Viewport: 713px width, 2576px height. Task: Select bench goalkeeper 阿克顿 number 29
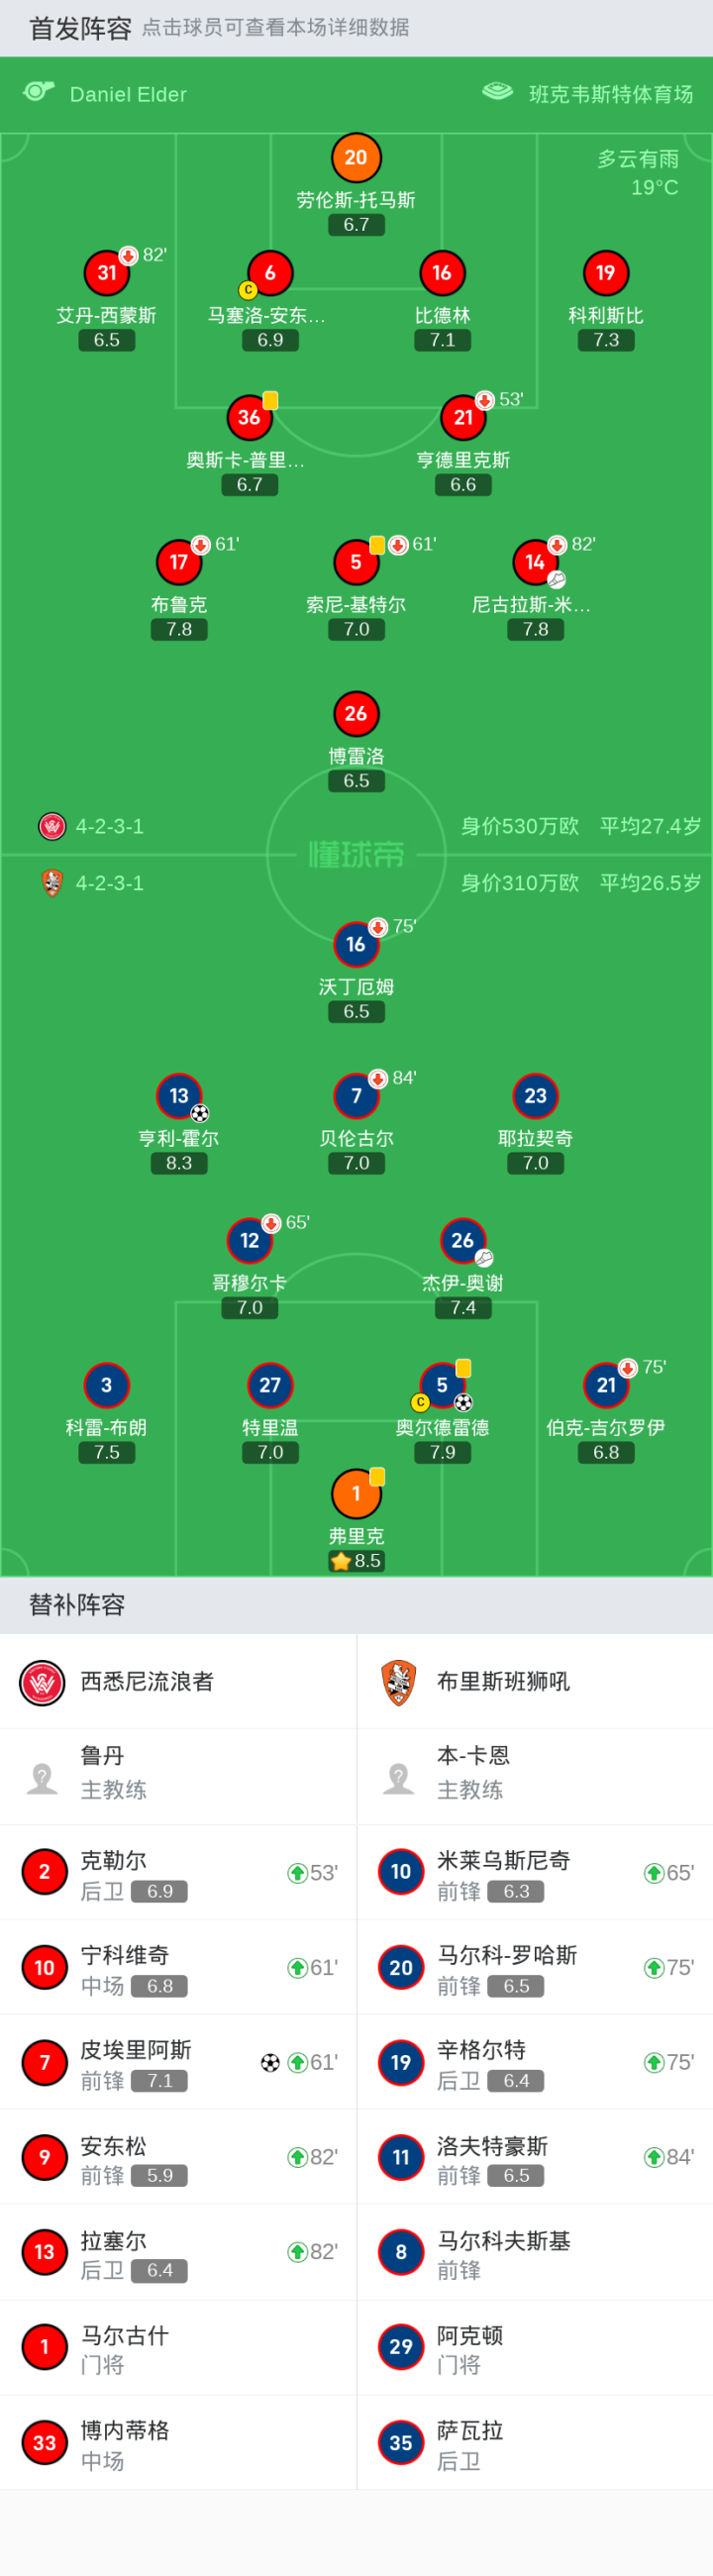click(401, 2347)
